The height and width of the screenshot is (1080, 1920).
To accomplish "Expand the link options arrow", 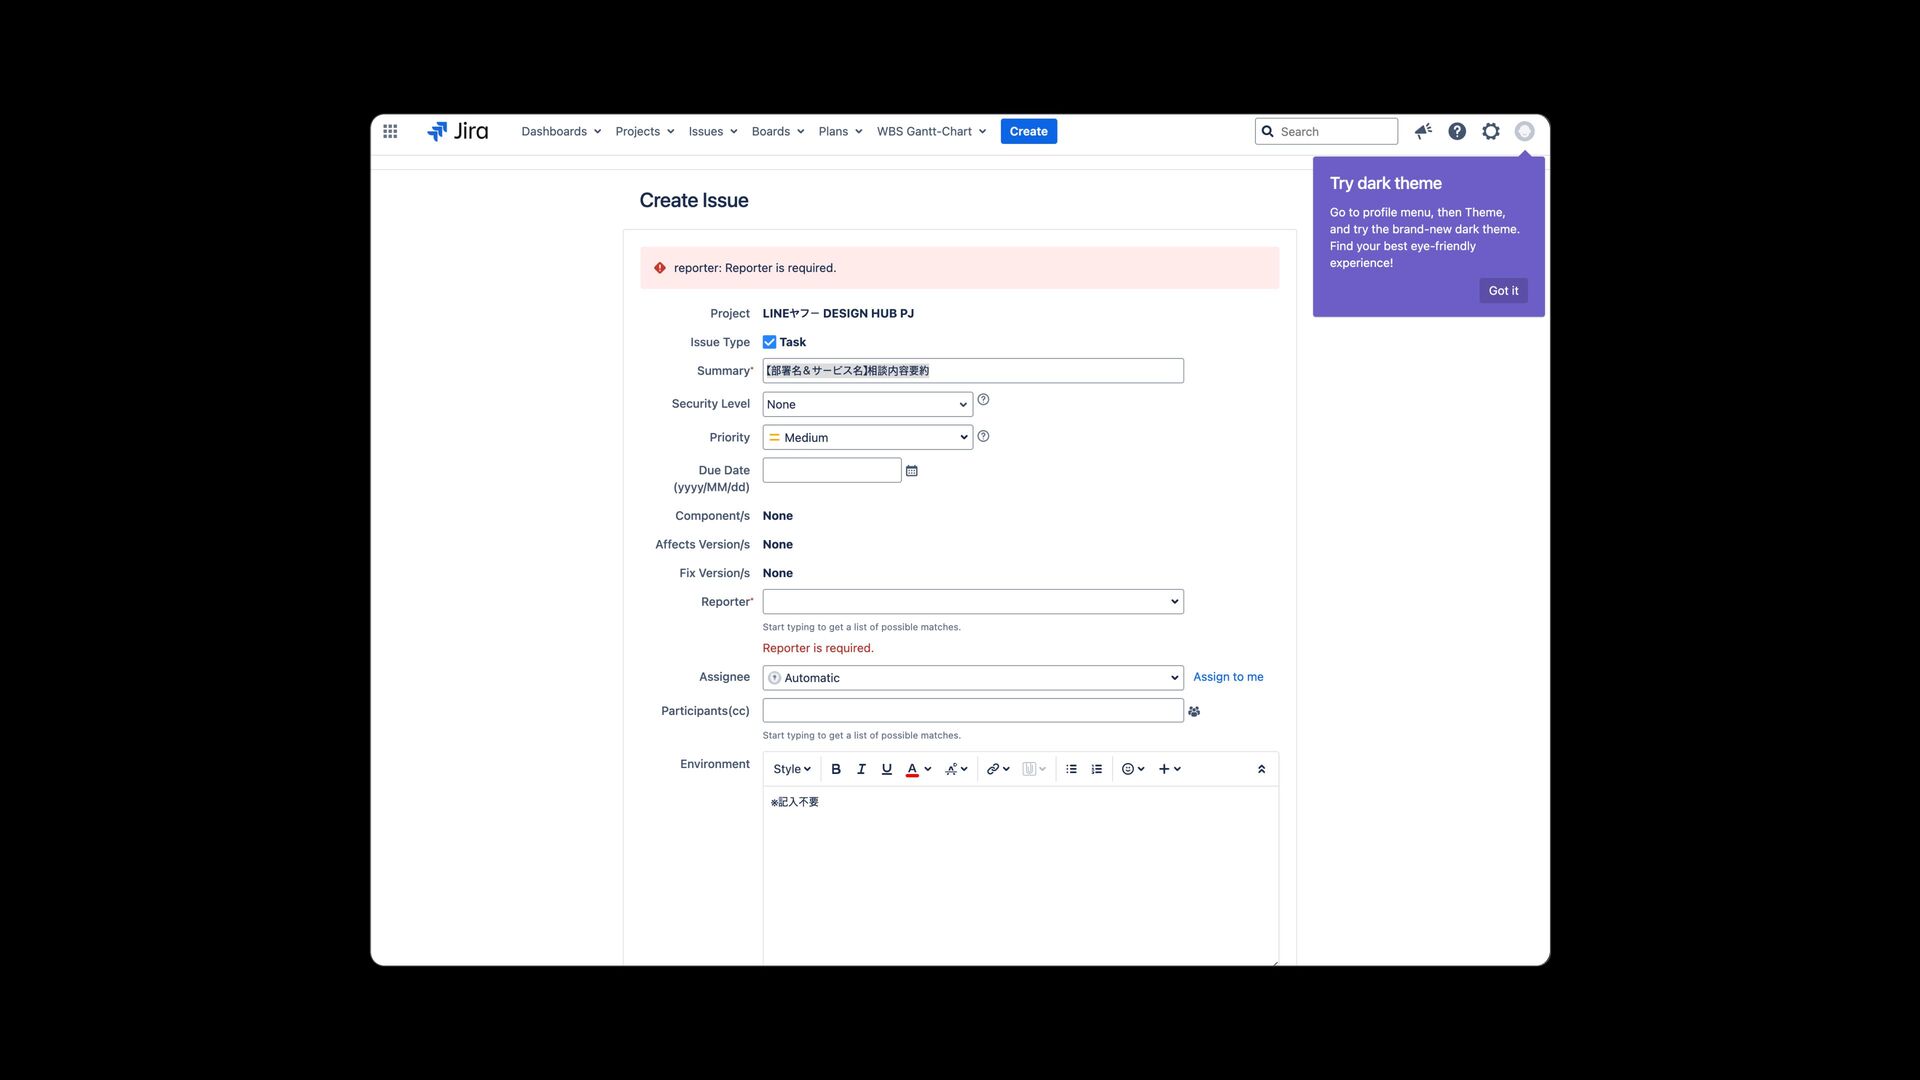I will coord(1006,769).
